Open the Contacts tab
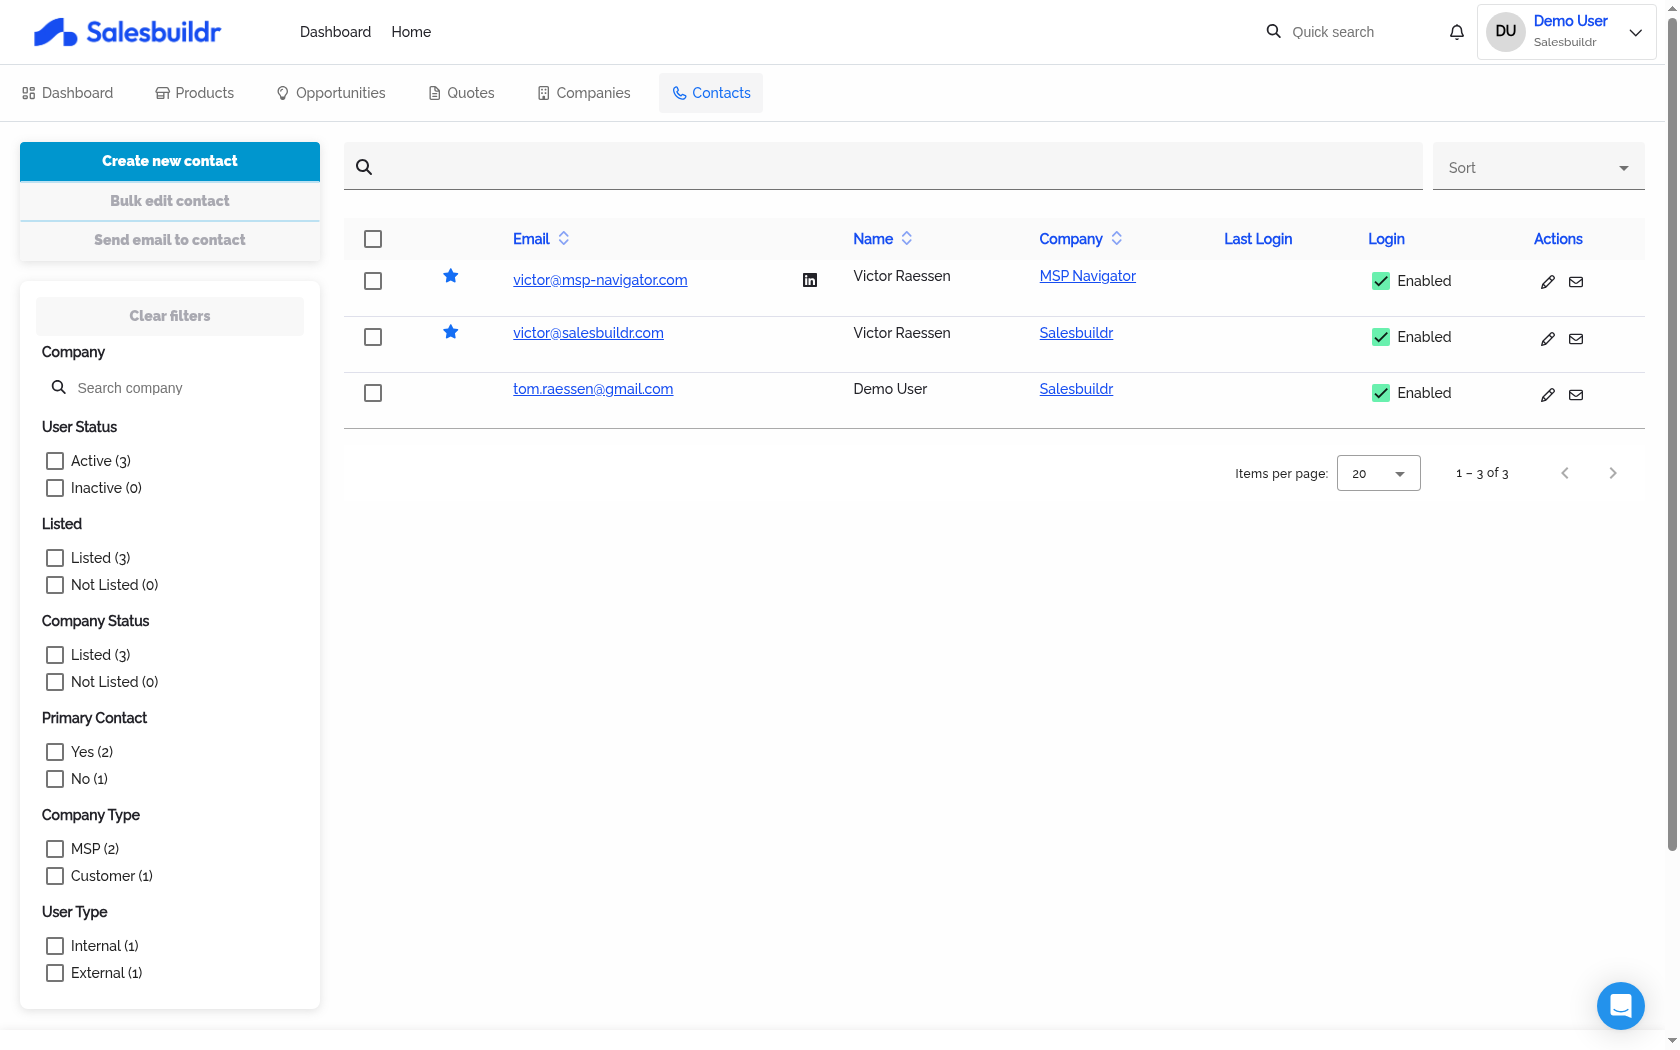 (x=711, y=93)
